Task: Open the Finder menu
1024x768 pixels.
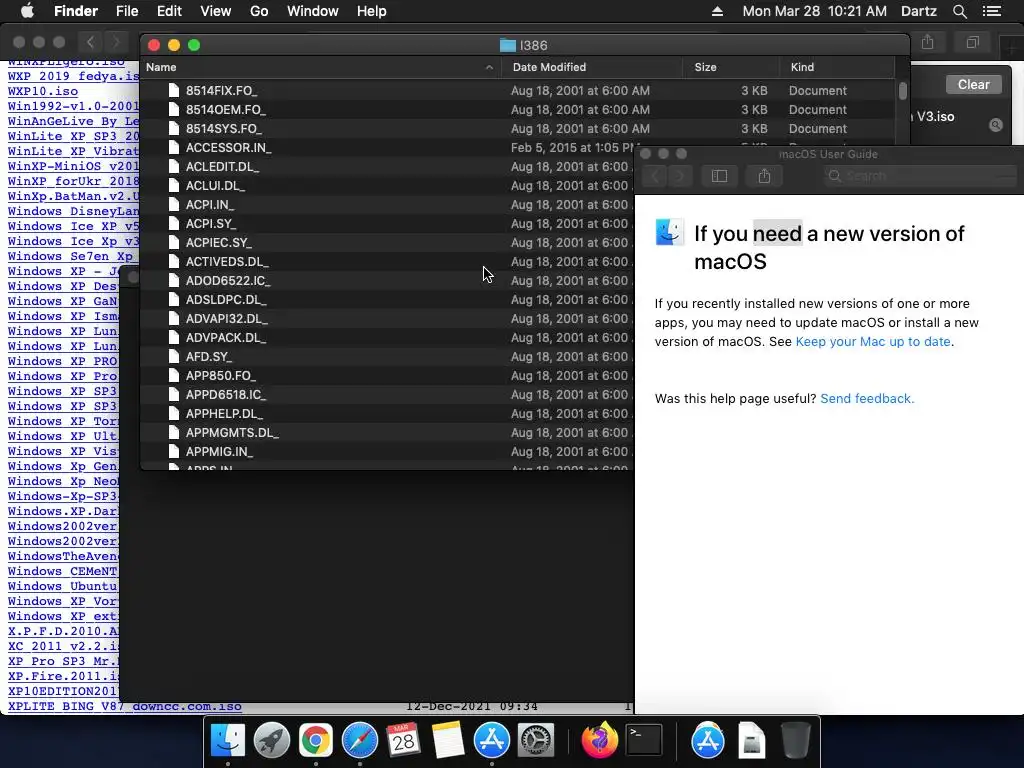Action: click(x=76, y=11)
